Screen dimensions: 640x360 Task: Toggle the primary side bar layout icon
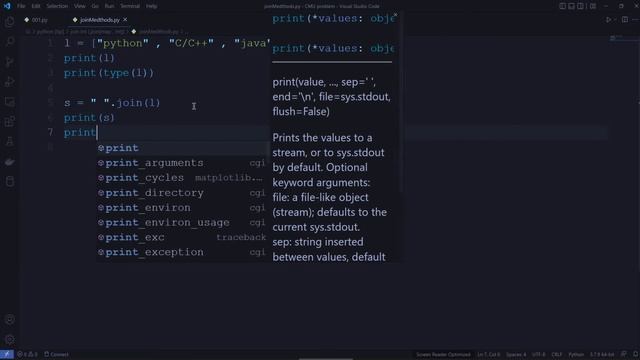coord(562,6)
